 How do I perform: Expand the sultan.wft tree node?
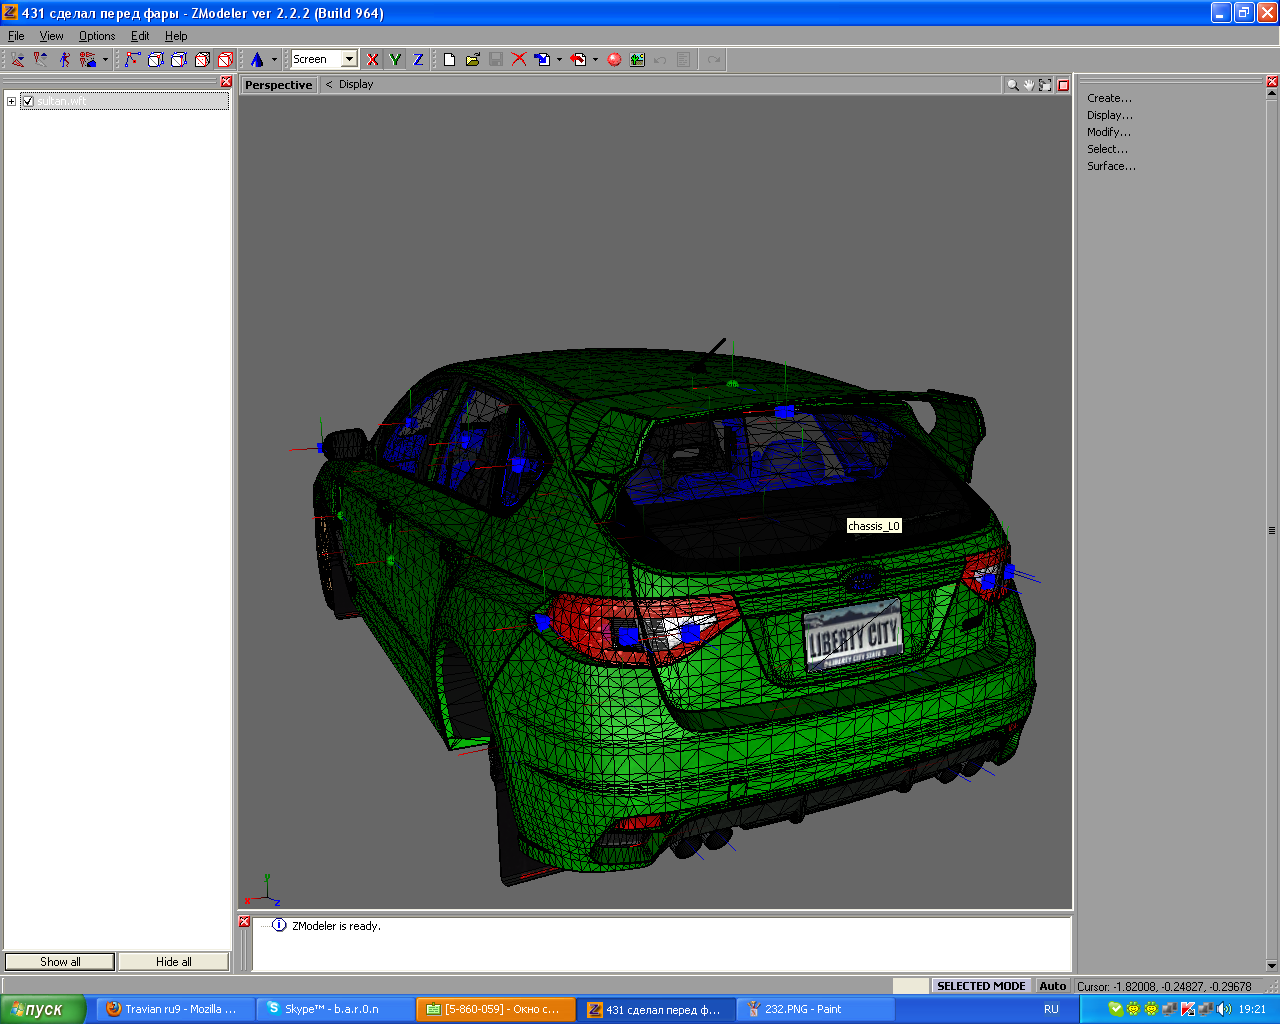tap(11, 101)
